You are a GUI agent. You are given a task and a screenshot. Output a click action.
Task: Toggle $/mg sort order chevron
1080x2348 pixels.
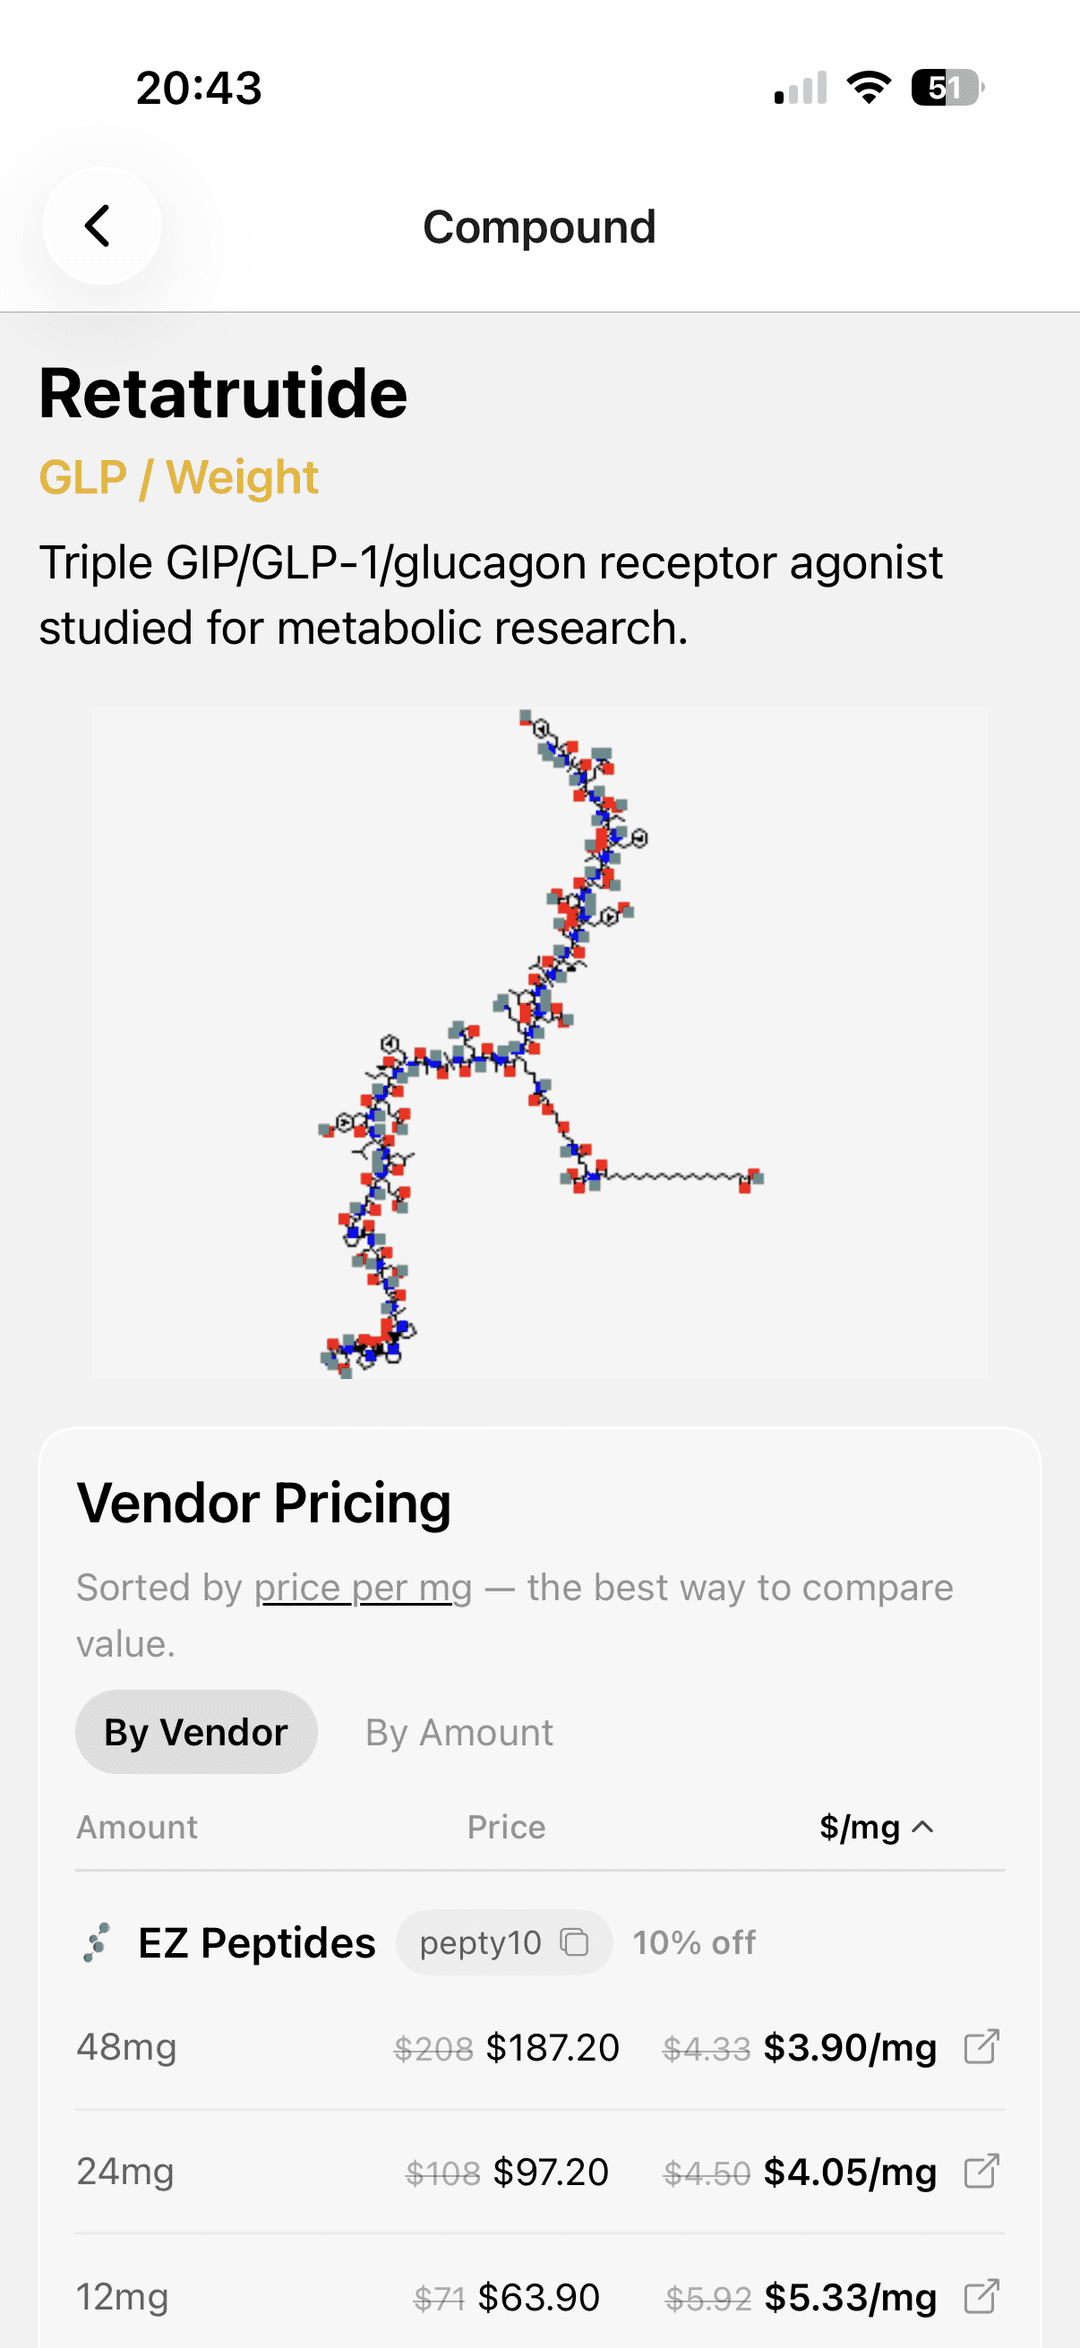(x=924, y=1827)
